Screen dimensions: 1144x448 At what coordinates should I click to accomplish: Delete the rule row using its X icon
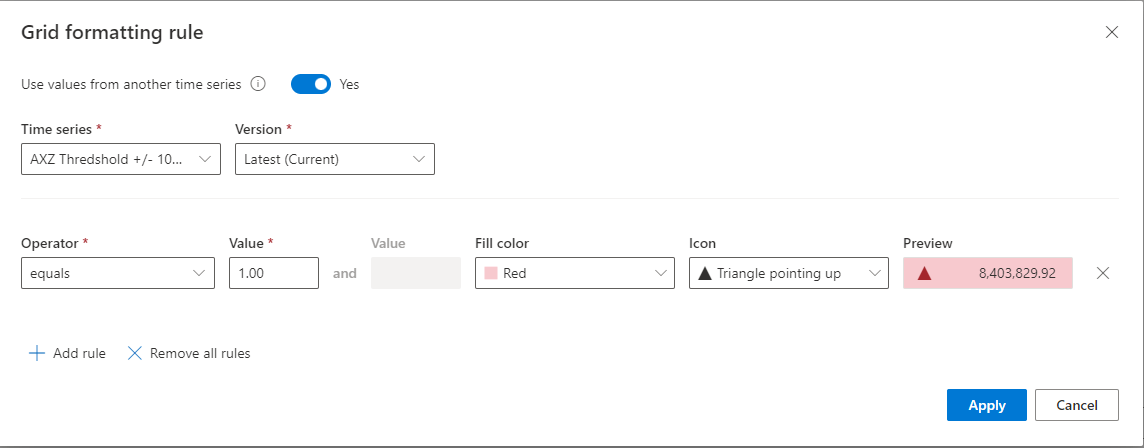pos(1103,273)
